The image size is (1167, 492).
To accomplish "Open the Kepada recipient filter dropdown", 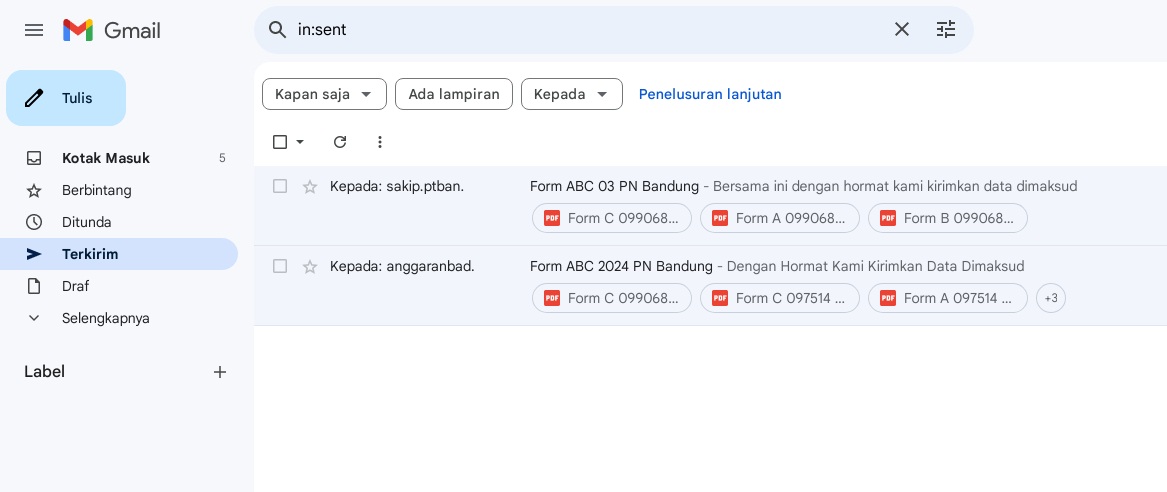I will click(x=571, y=94).
